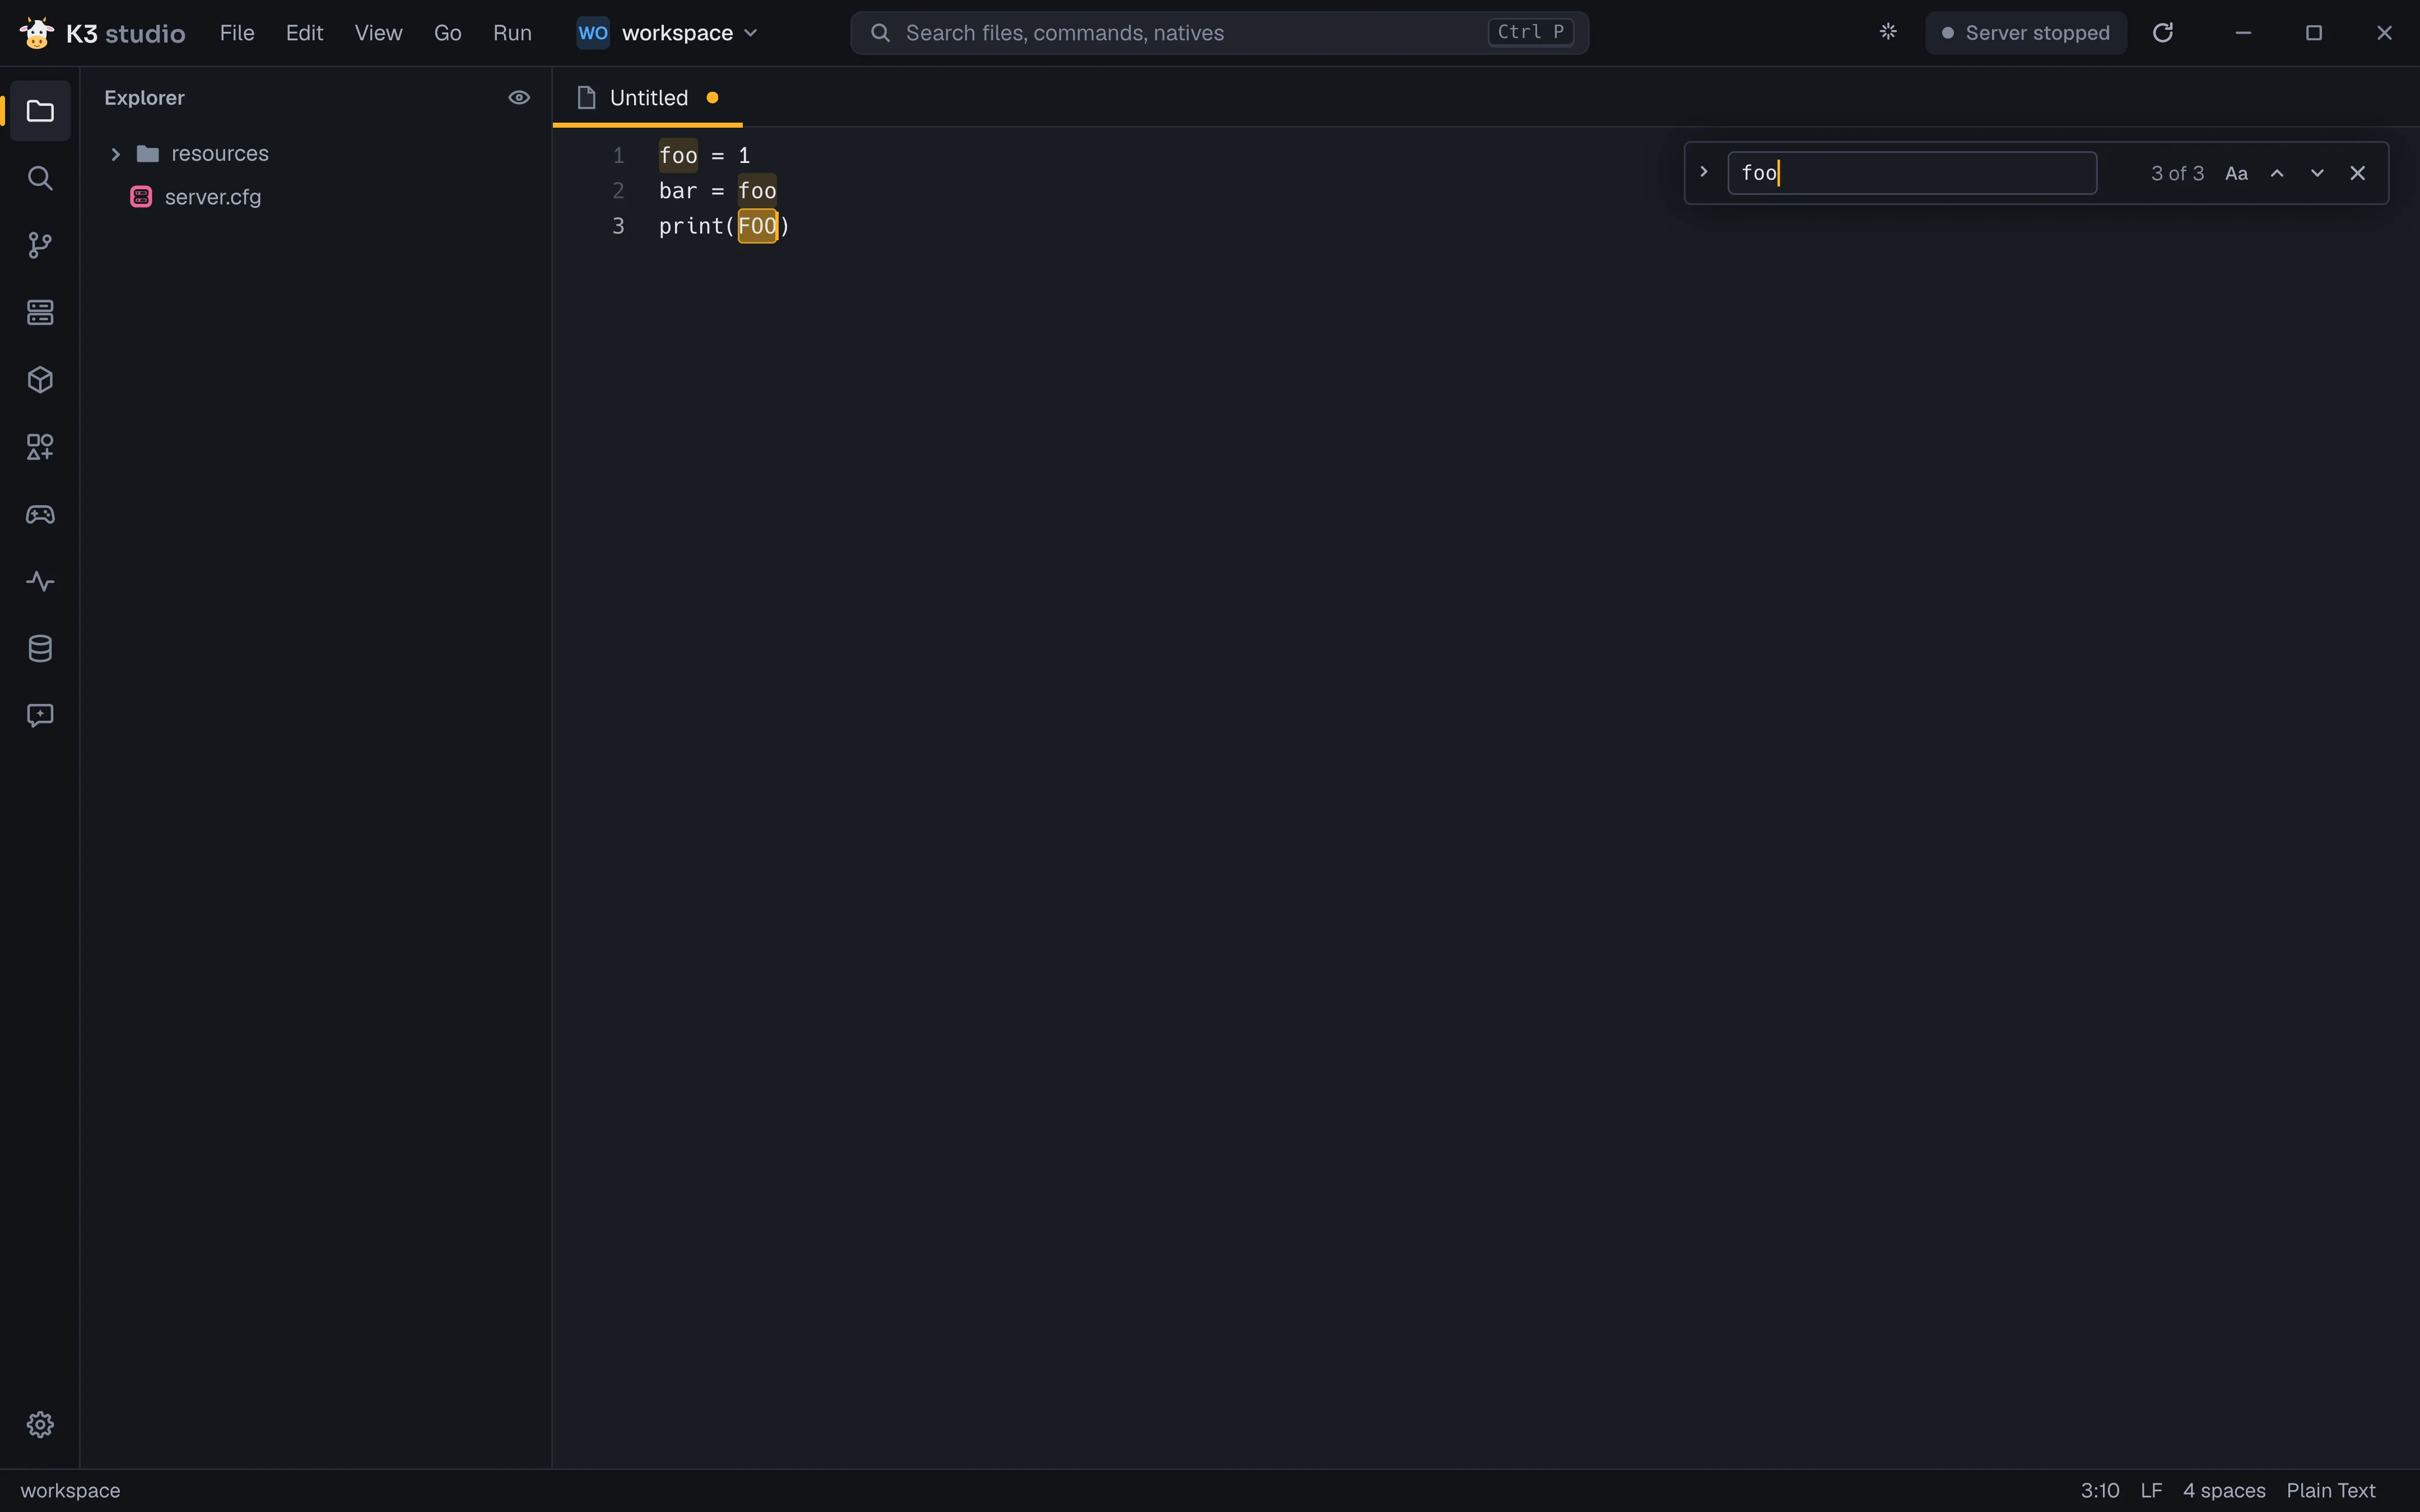Click line number 2 in gutter

pos(618,190)
